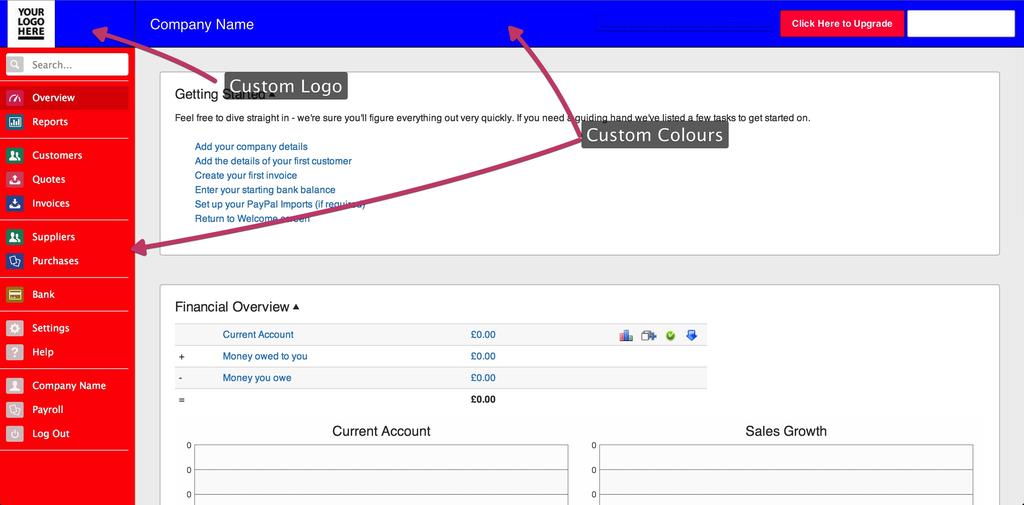Open Invoices via its sidebar icon

(15, 204)
